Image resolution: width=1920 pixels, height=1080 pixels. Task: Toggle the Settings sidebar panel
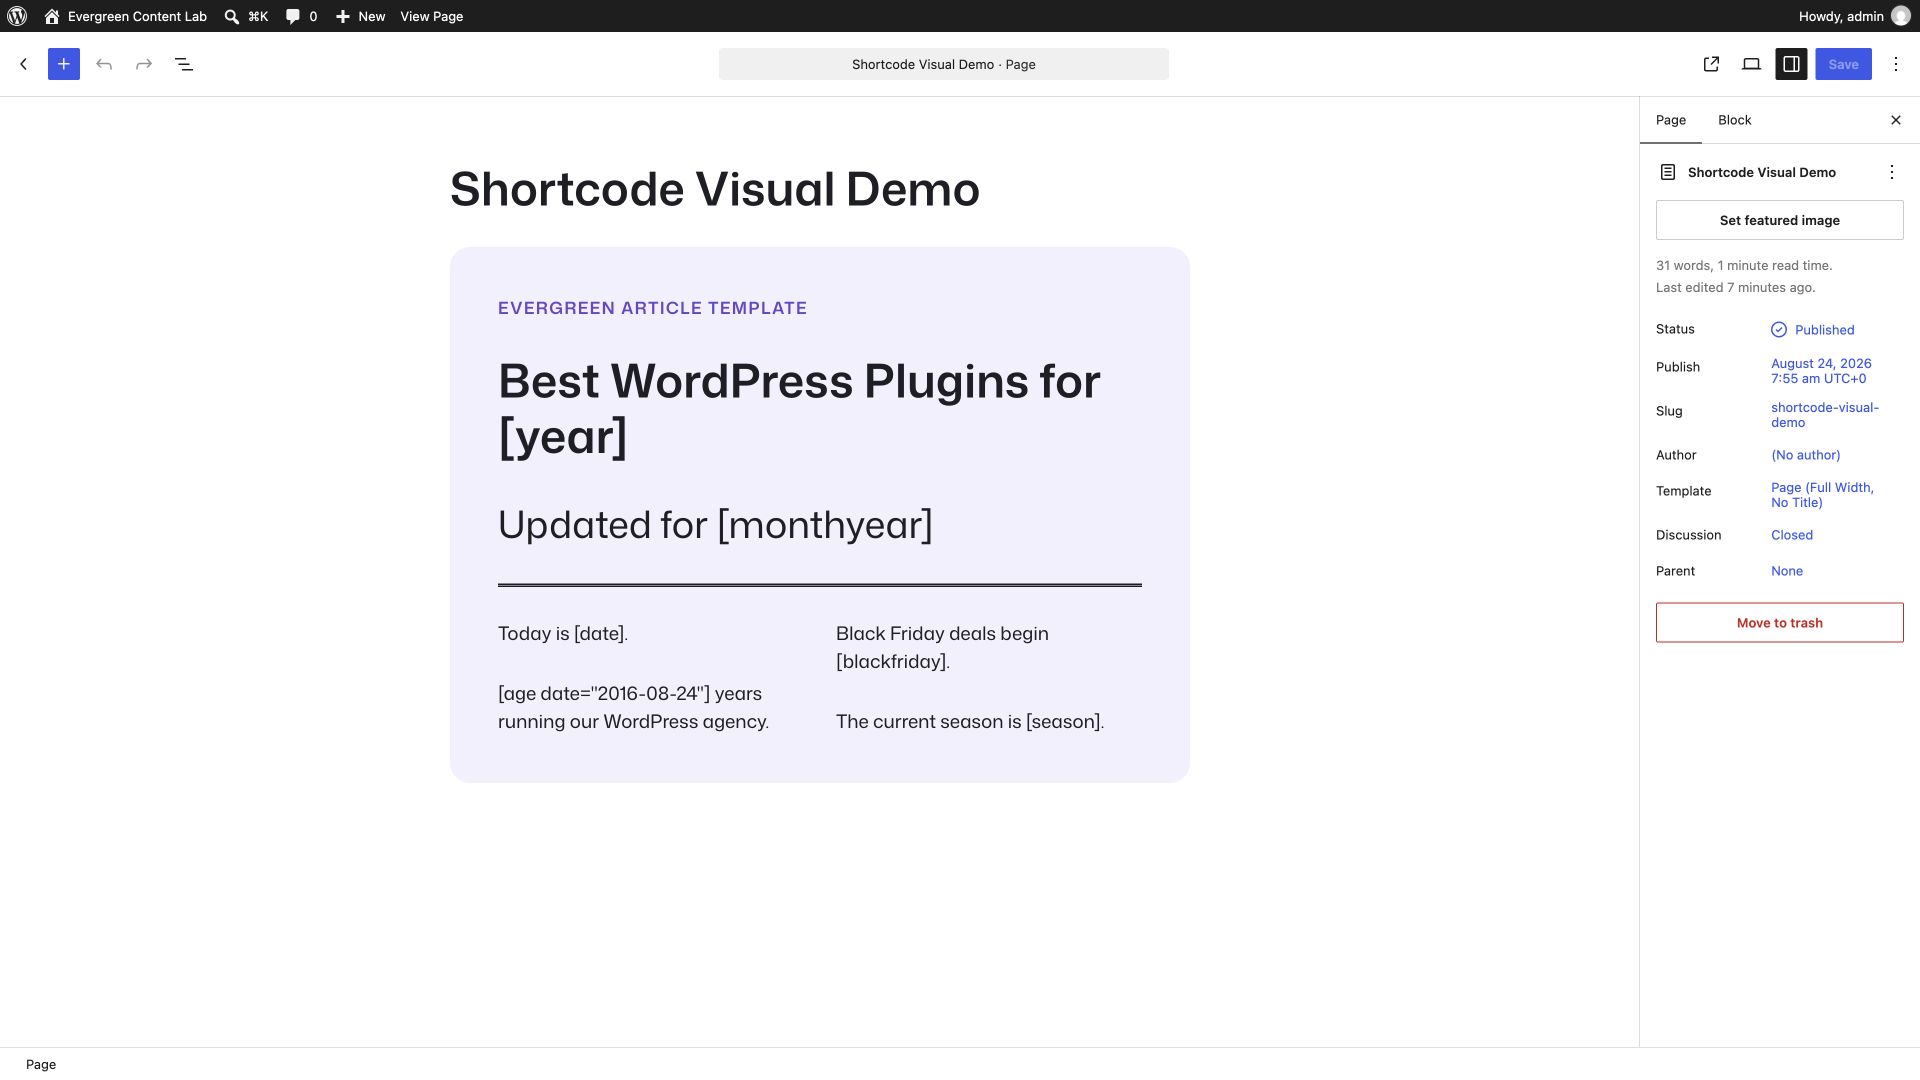tap(1791, 64)
